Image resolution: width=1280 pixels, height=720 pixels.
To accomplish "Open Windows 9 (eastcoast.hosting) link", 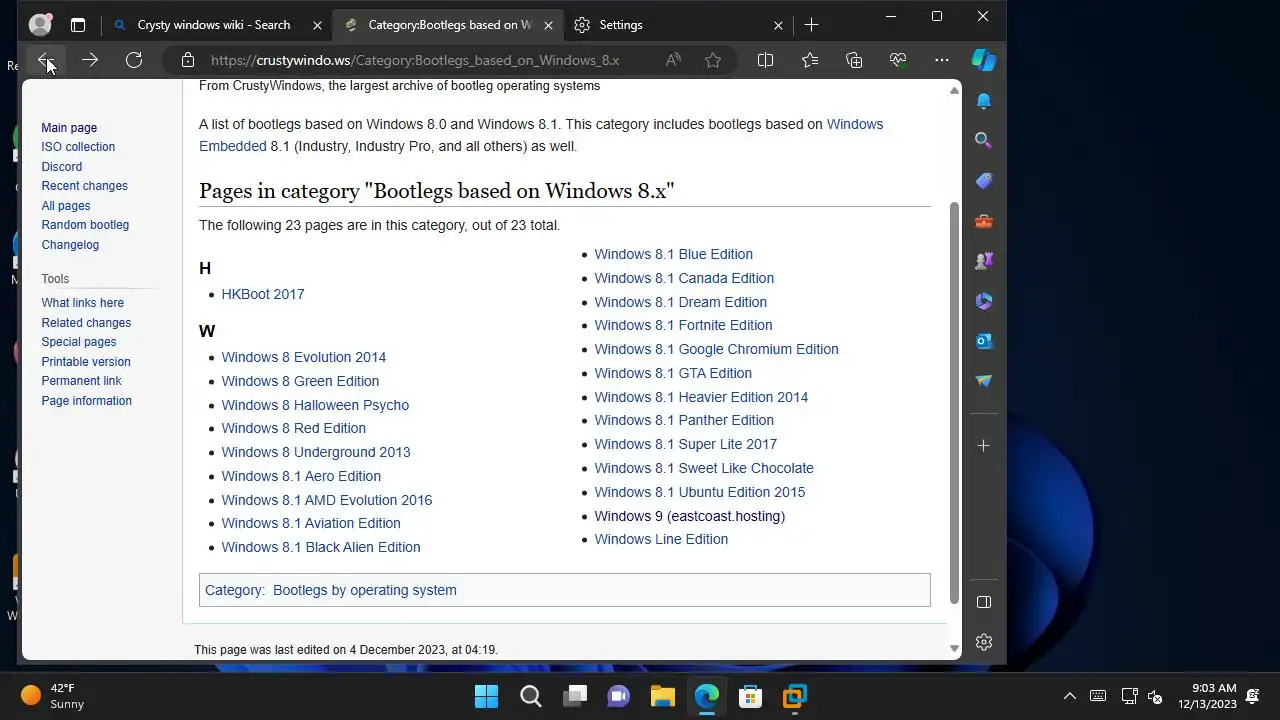I will 690,516.
